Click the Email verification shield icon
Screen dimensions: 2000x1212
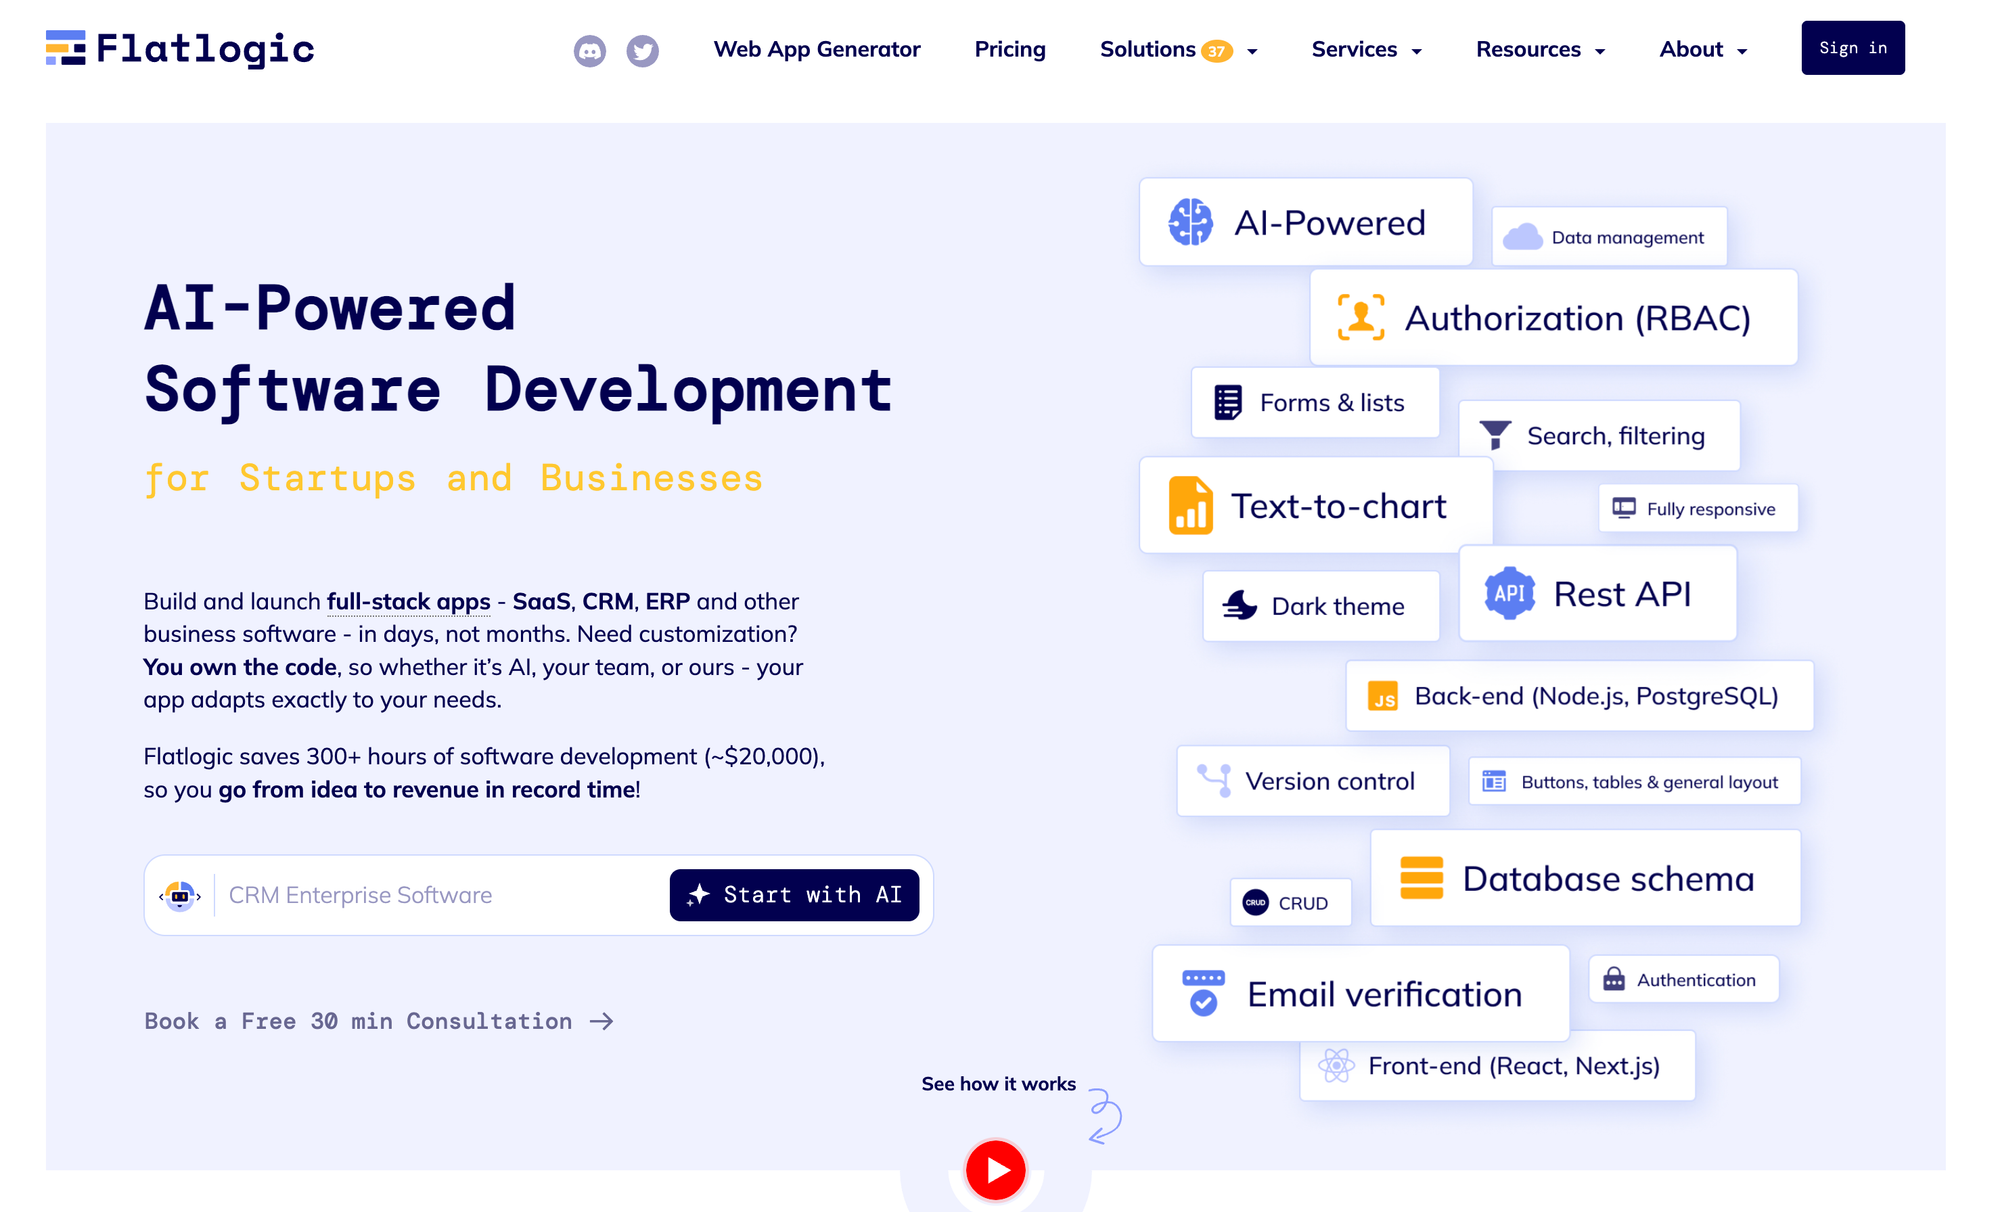(x=1203, y=993)
